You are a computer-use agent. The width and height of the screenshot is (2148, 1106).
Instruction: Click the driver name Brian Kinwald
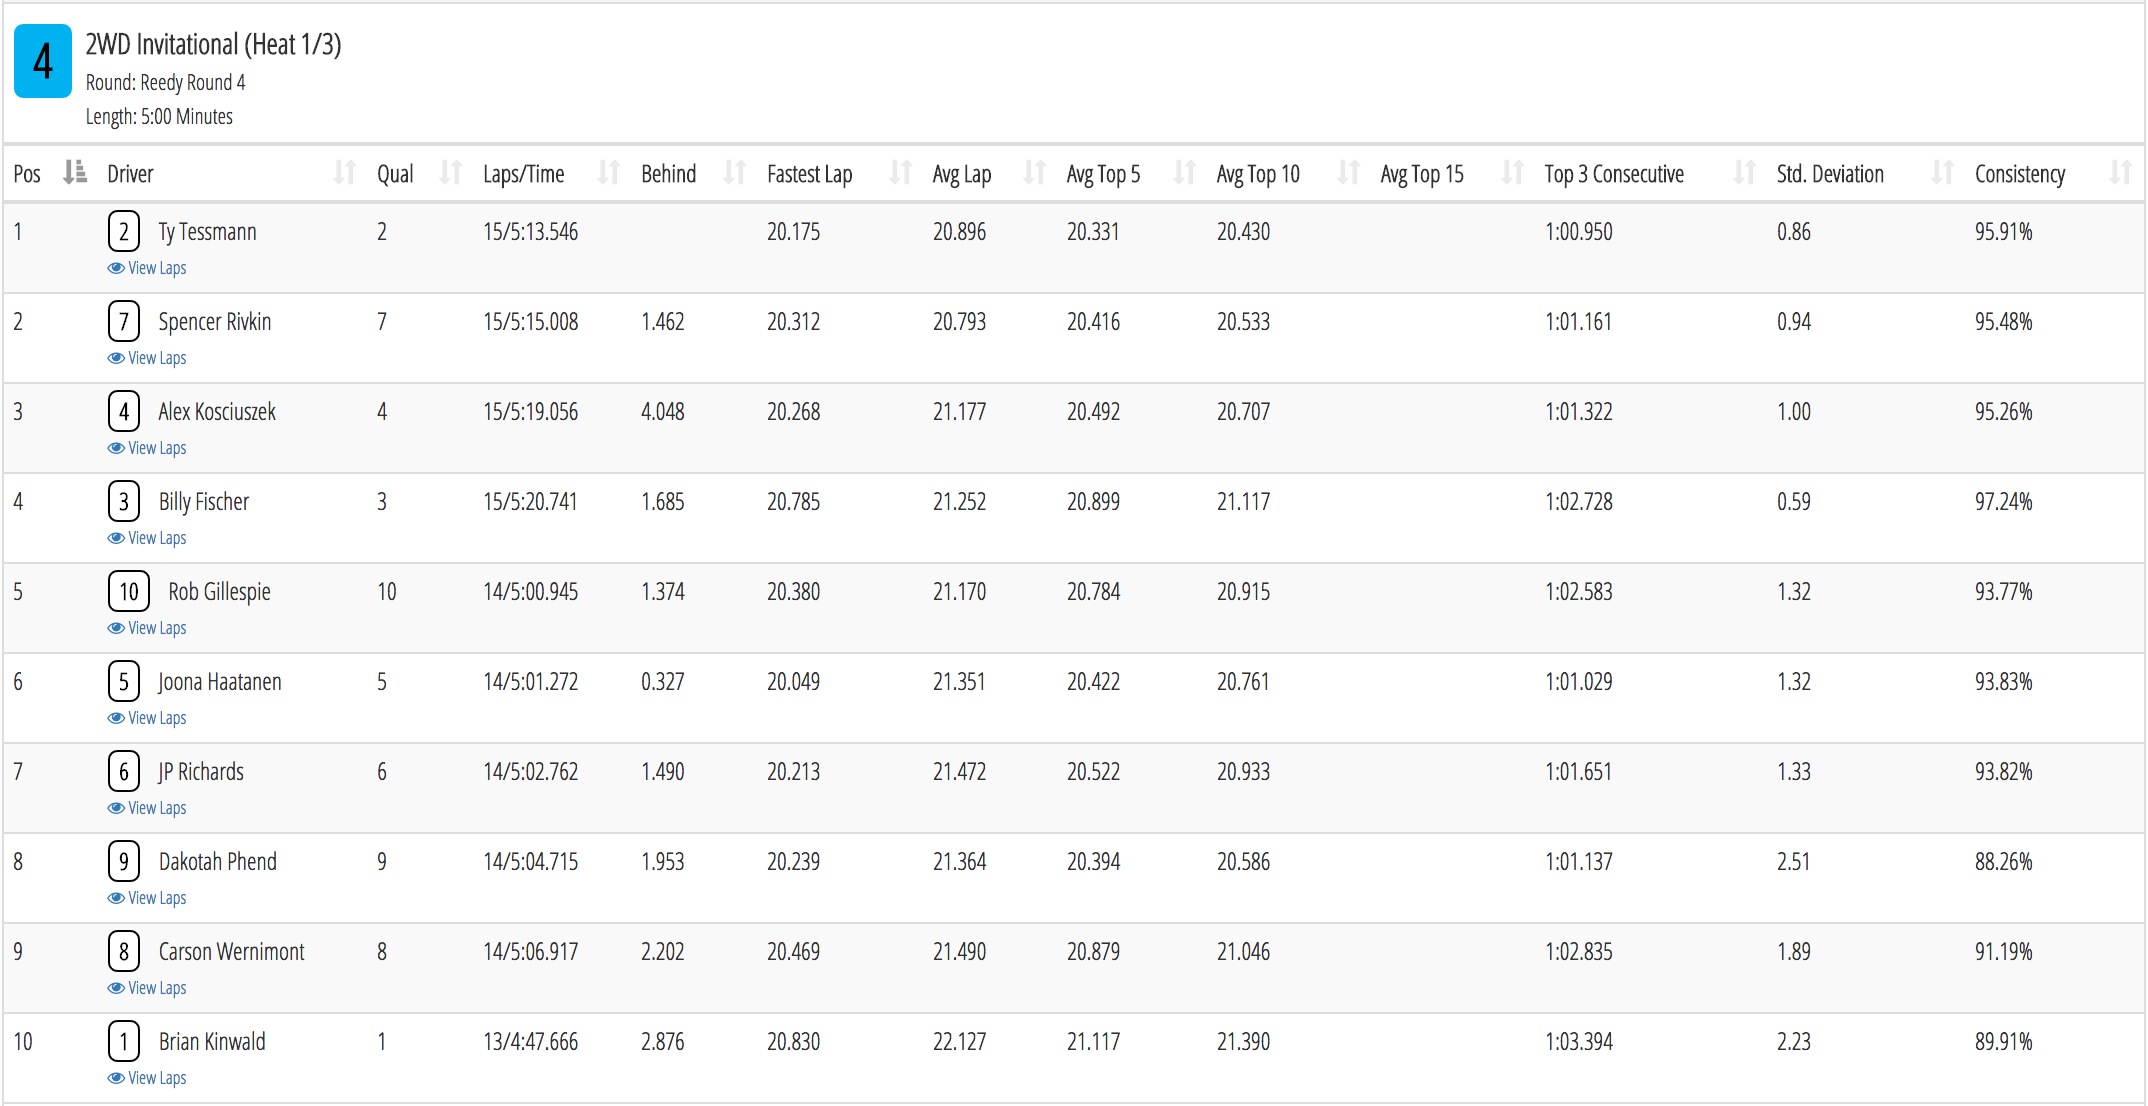coord(212,1042)
